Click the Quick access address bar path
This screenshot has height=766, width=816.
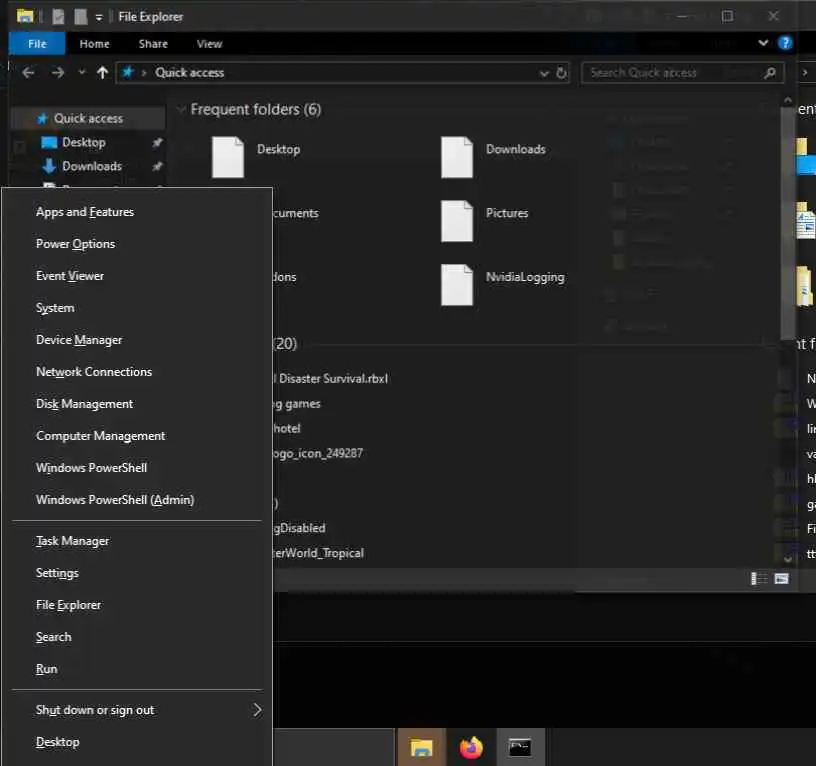tap(189, 73)
